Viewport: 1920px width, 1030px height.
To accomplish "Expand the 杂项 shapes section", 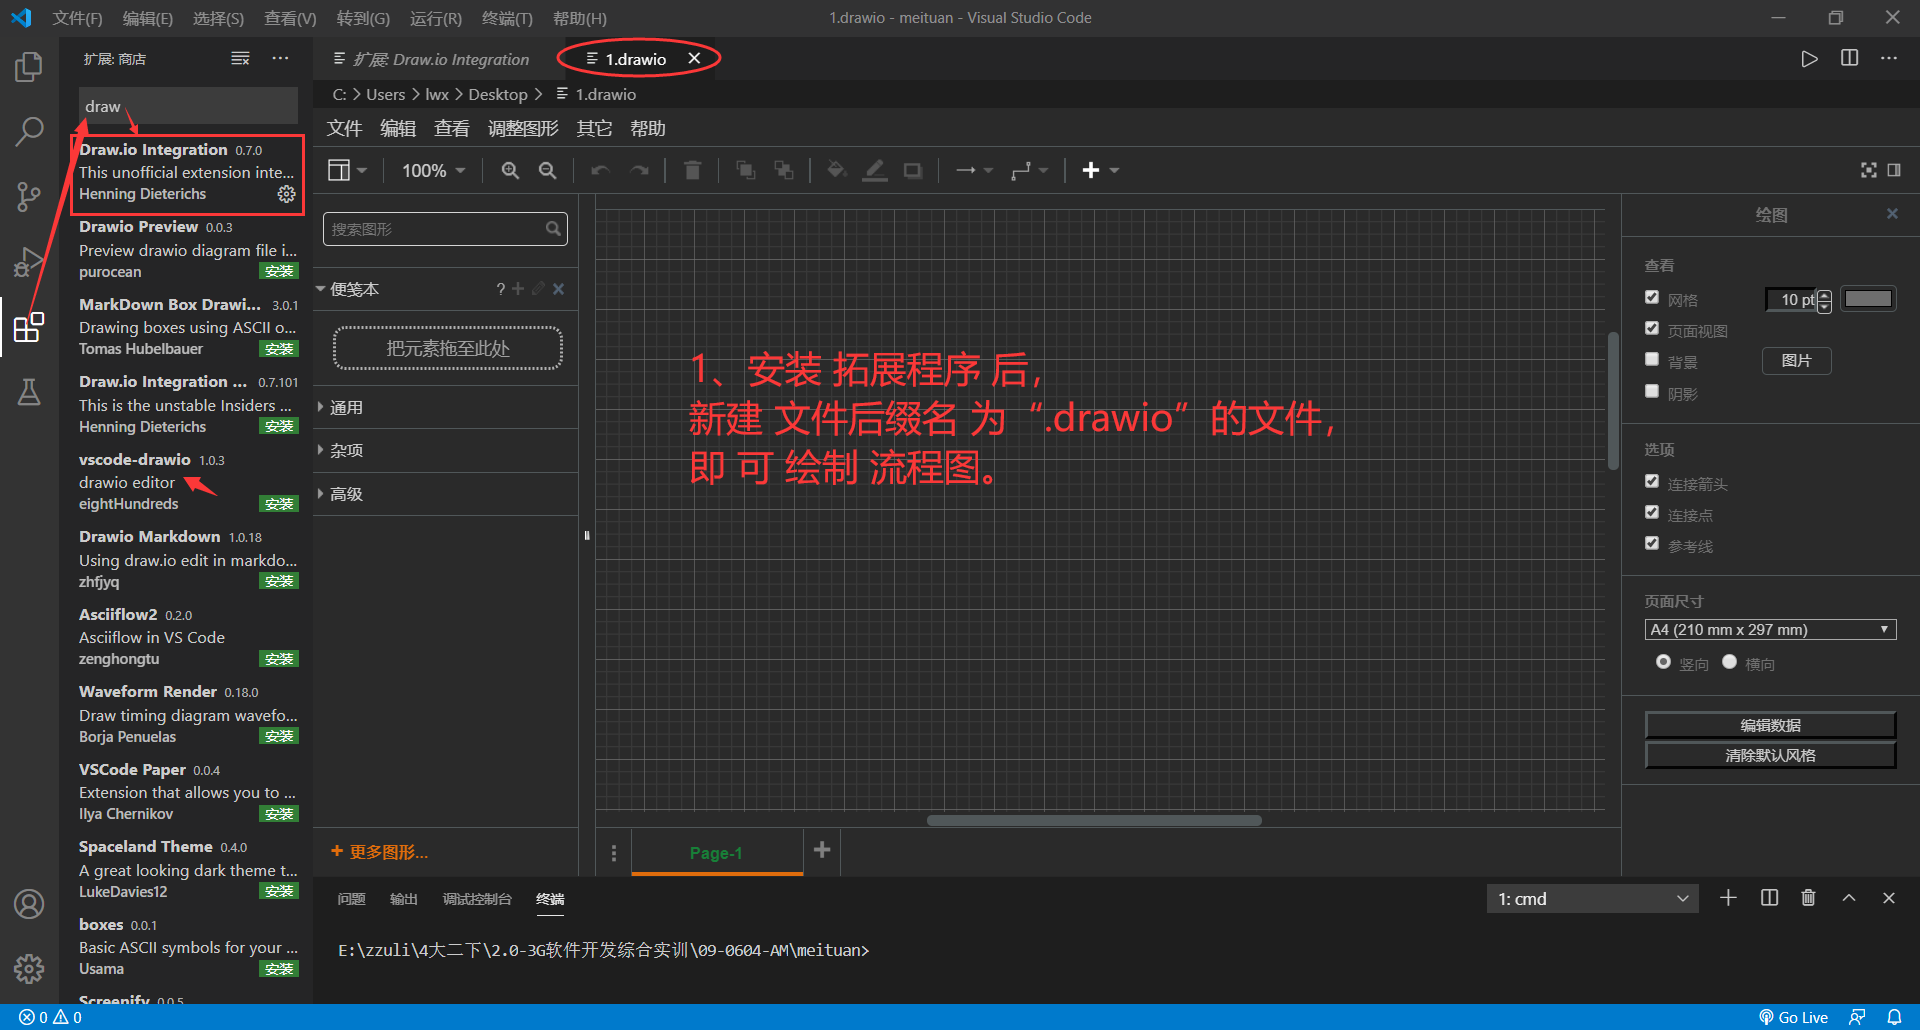I will [446, 451].
